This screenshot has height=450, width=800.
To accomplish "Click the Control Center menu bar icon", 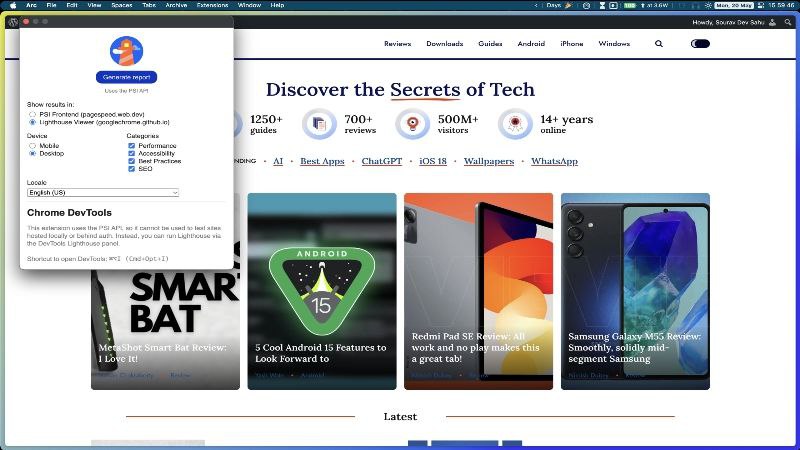I will tap(761, 5).
